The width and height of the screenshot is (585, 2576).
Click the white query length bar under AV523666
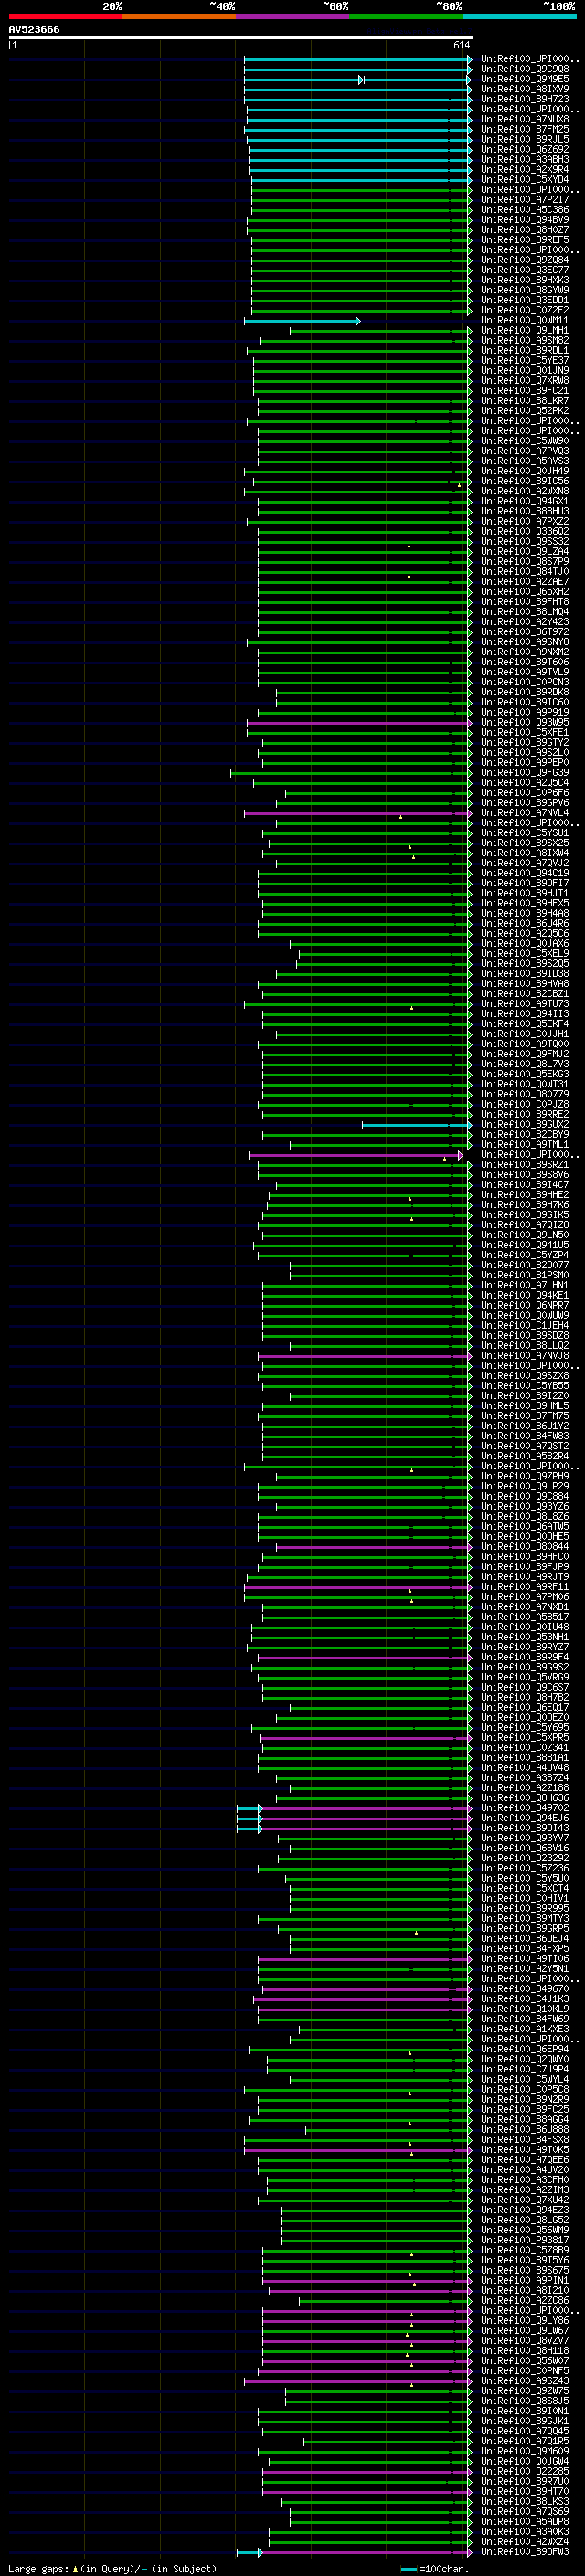click(x=241, y=38)
